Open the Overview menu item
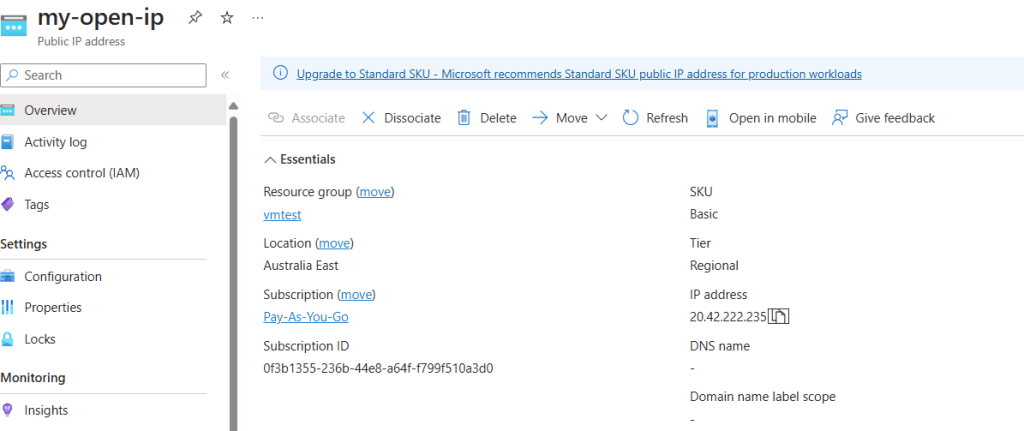 pos(113,110)
